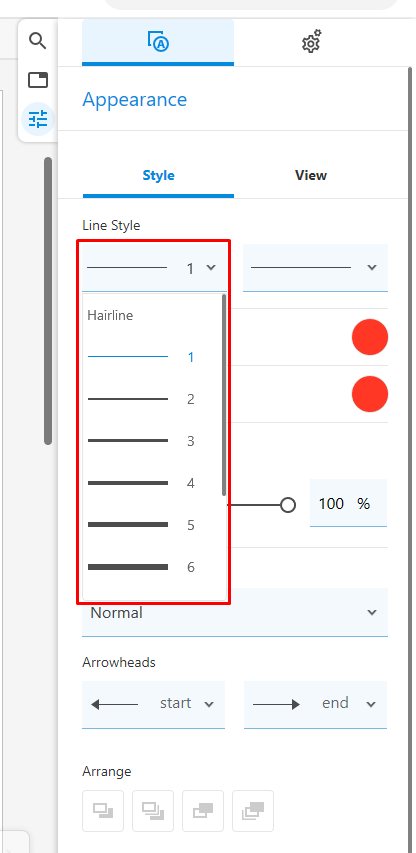Open the Normal blend mode dropdown
The width and height of the screenshot is (416, 853).
point(235,613)
